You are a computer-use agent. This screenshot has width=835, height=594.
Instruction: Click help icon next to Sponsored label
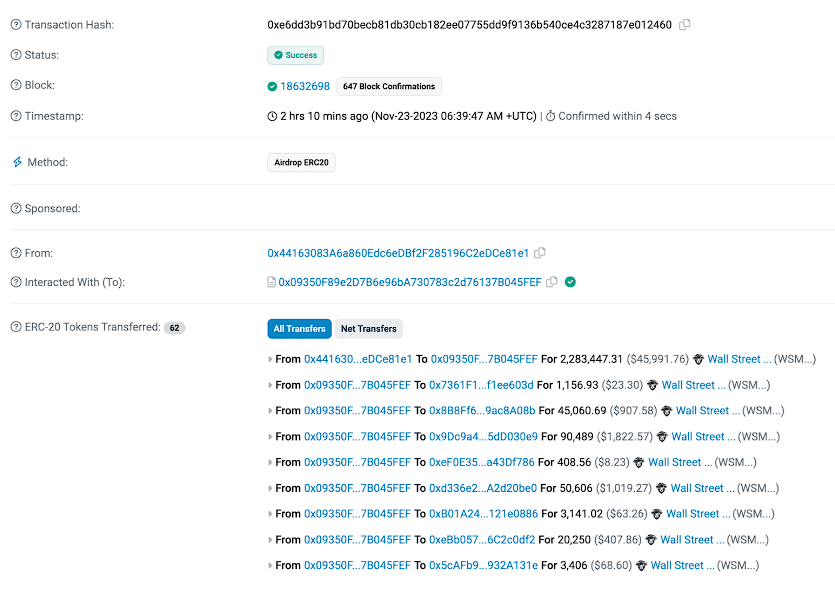pyautogui.click(x=16, y=208)
